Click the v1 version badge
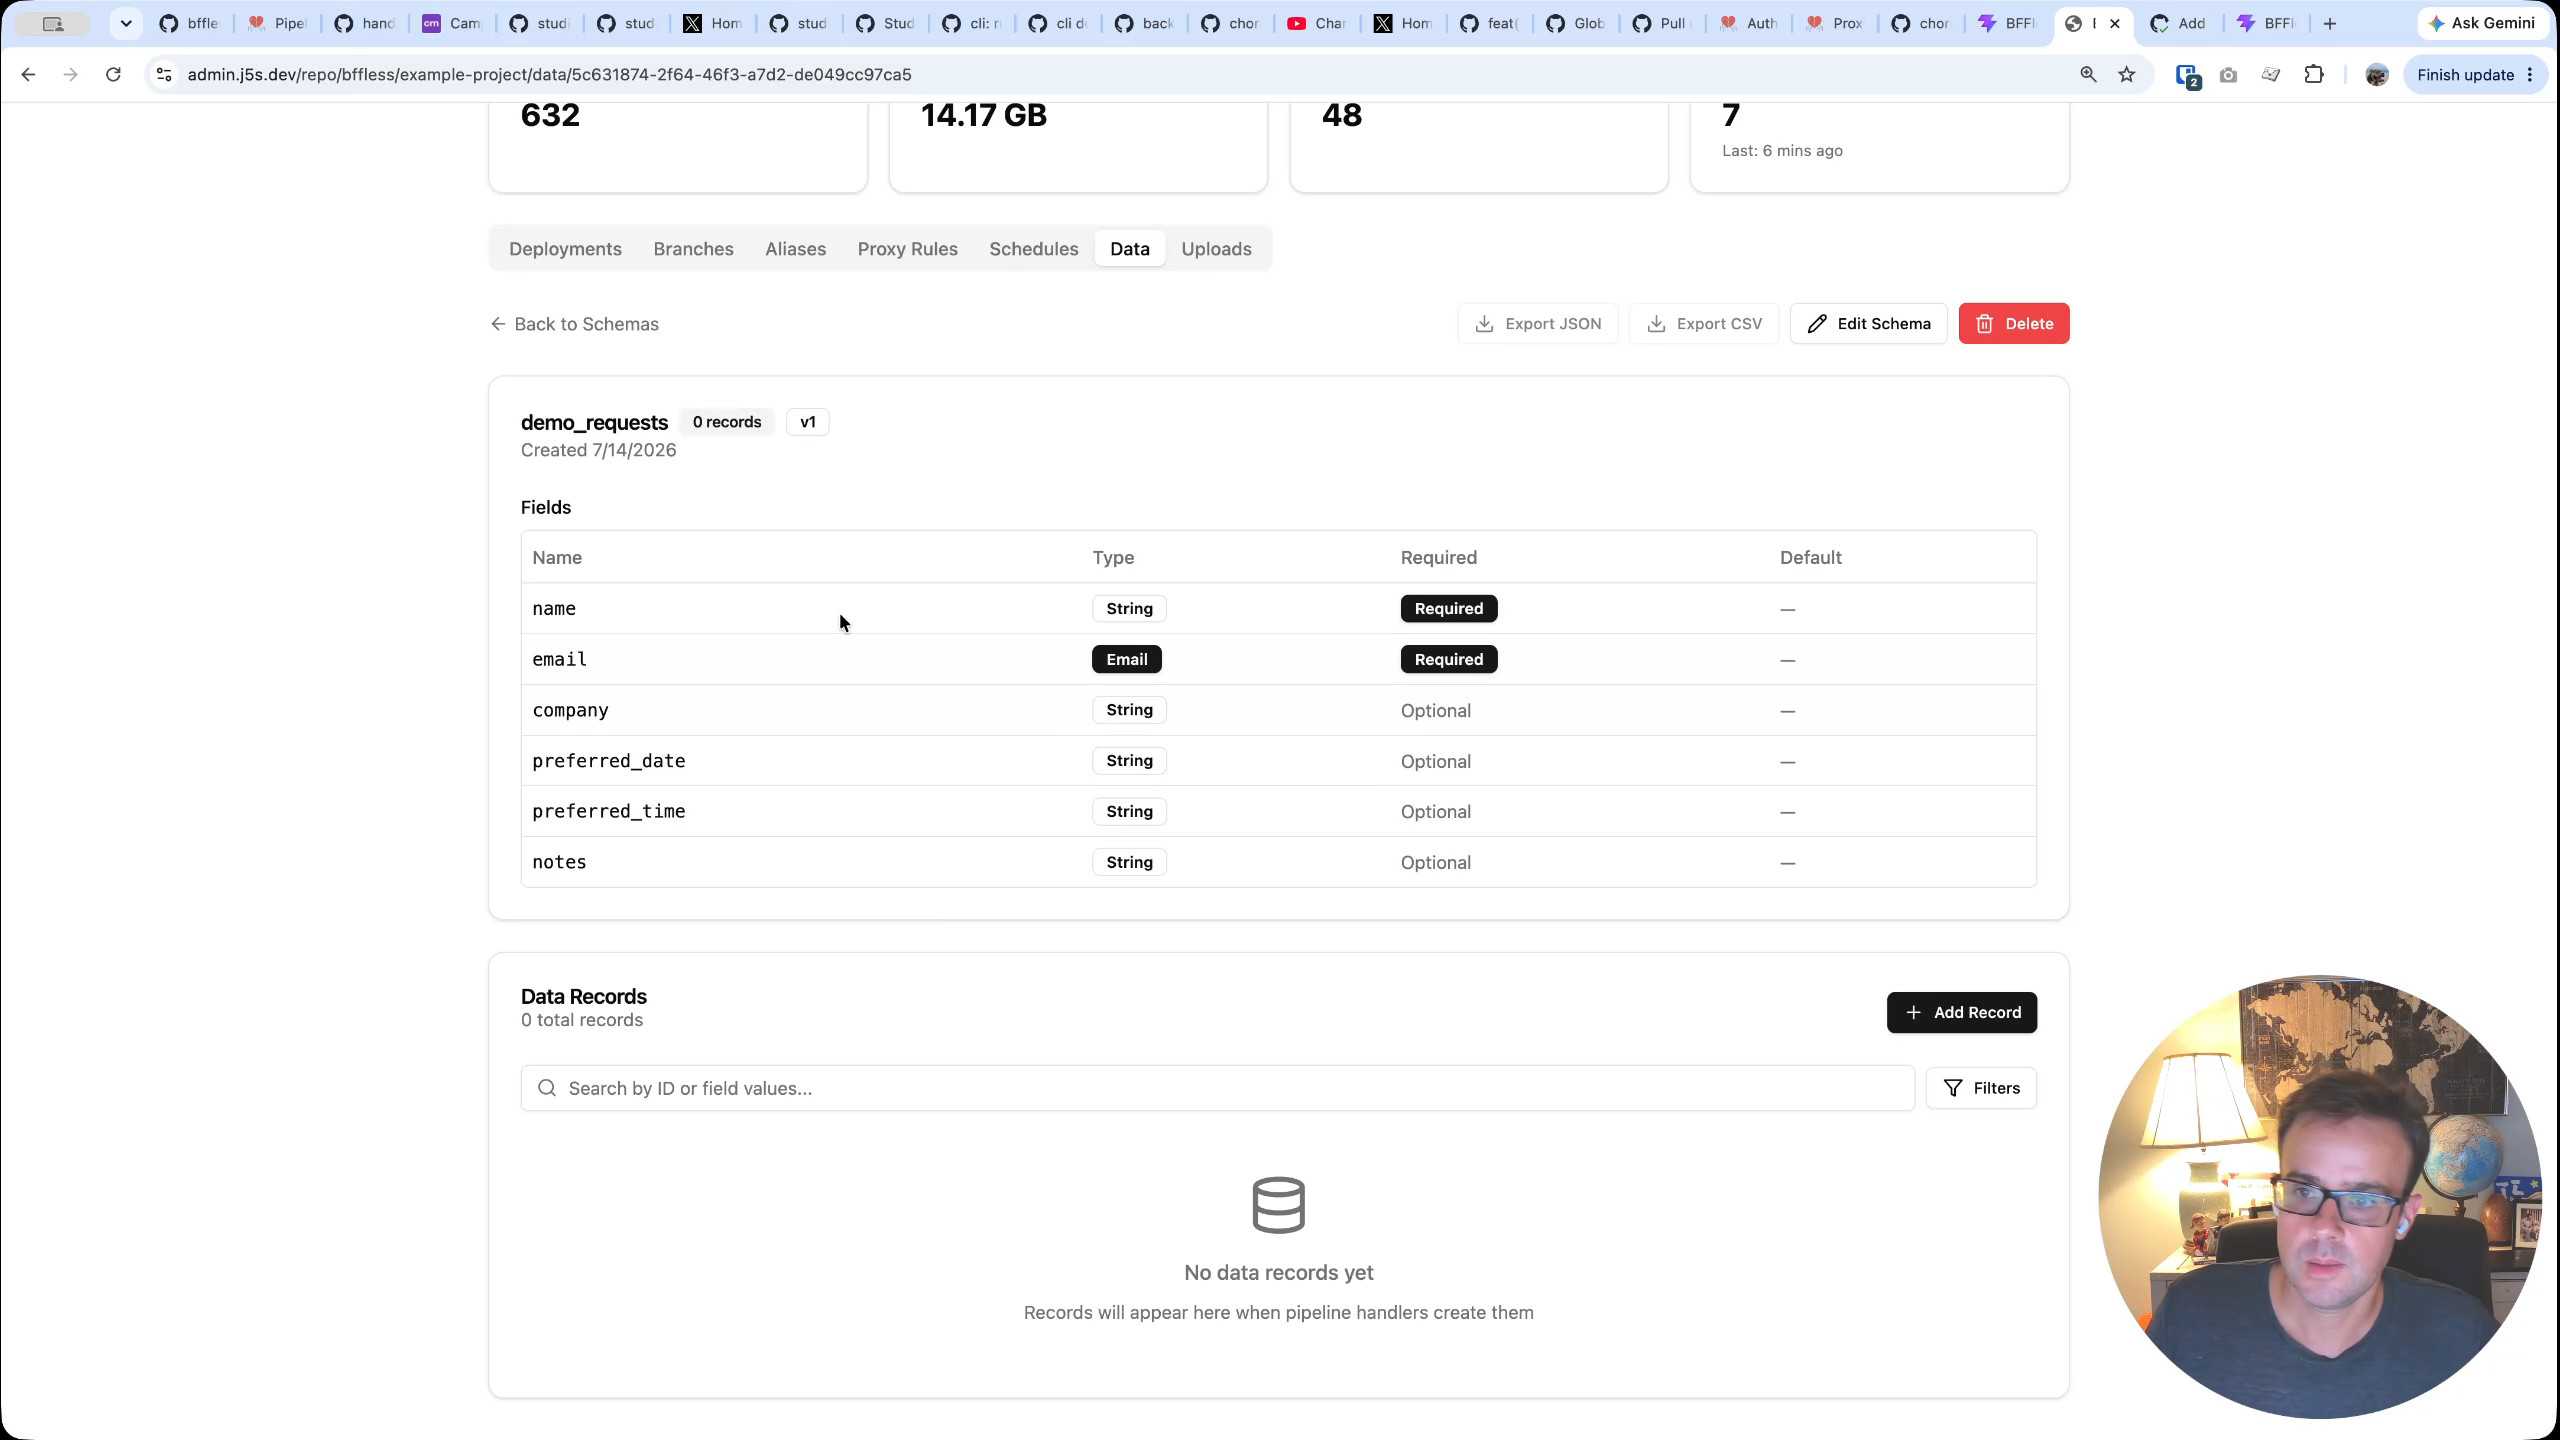The image size is (2560, 1440). click(808, 422)
